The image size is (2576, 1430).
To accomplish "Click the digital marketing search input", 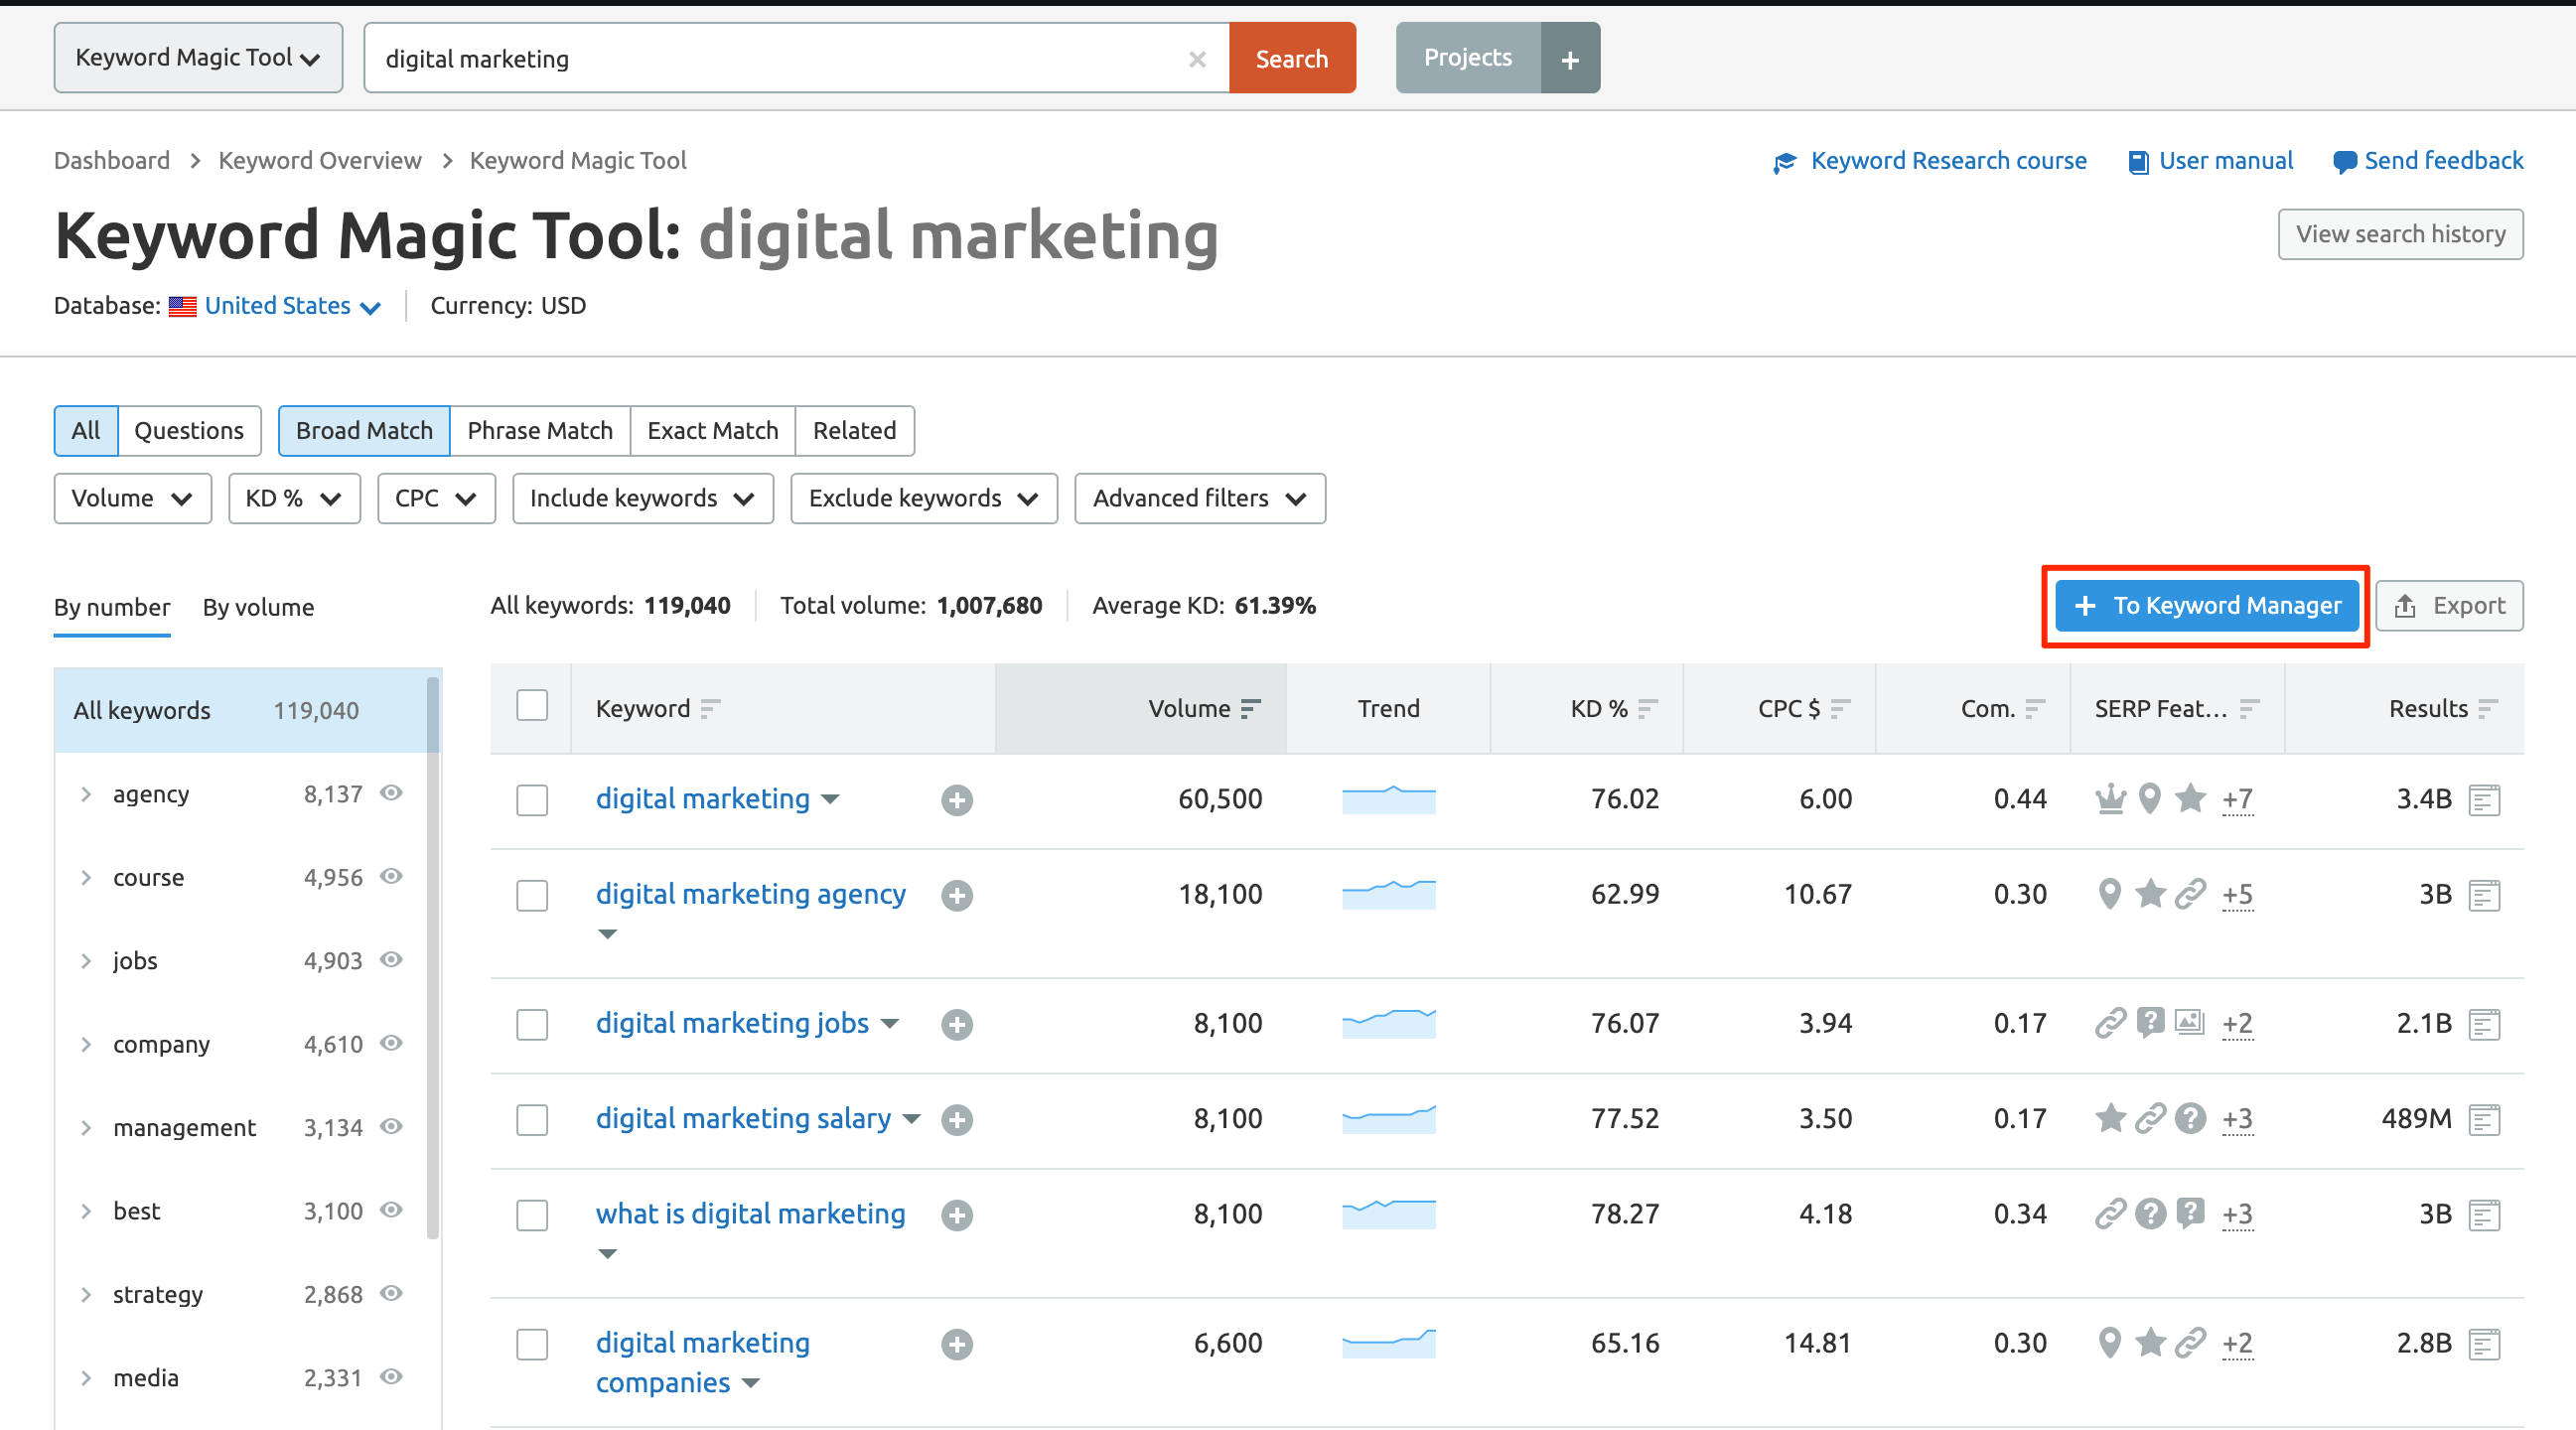I will click(x=780, y=59).
